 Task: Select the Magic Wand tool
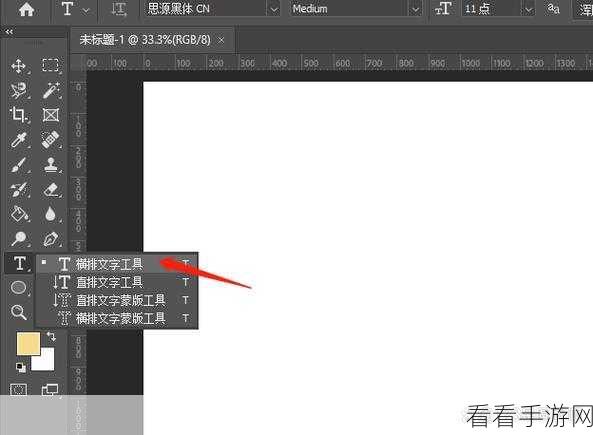(51, 91)
